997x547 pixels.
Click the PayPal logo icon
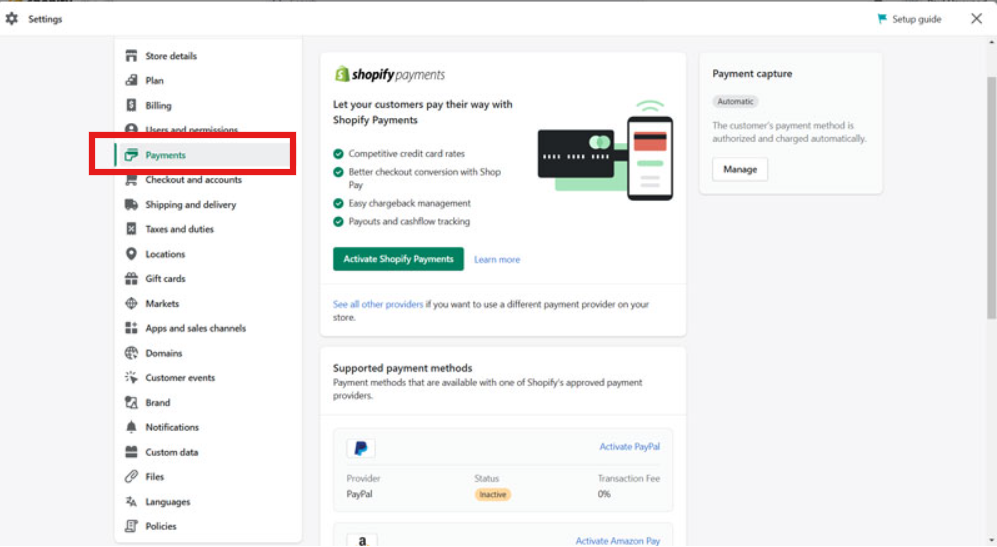point(361,448)
